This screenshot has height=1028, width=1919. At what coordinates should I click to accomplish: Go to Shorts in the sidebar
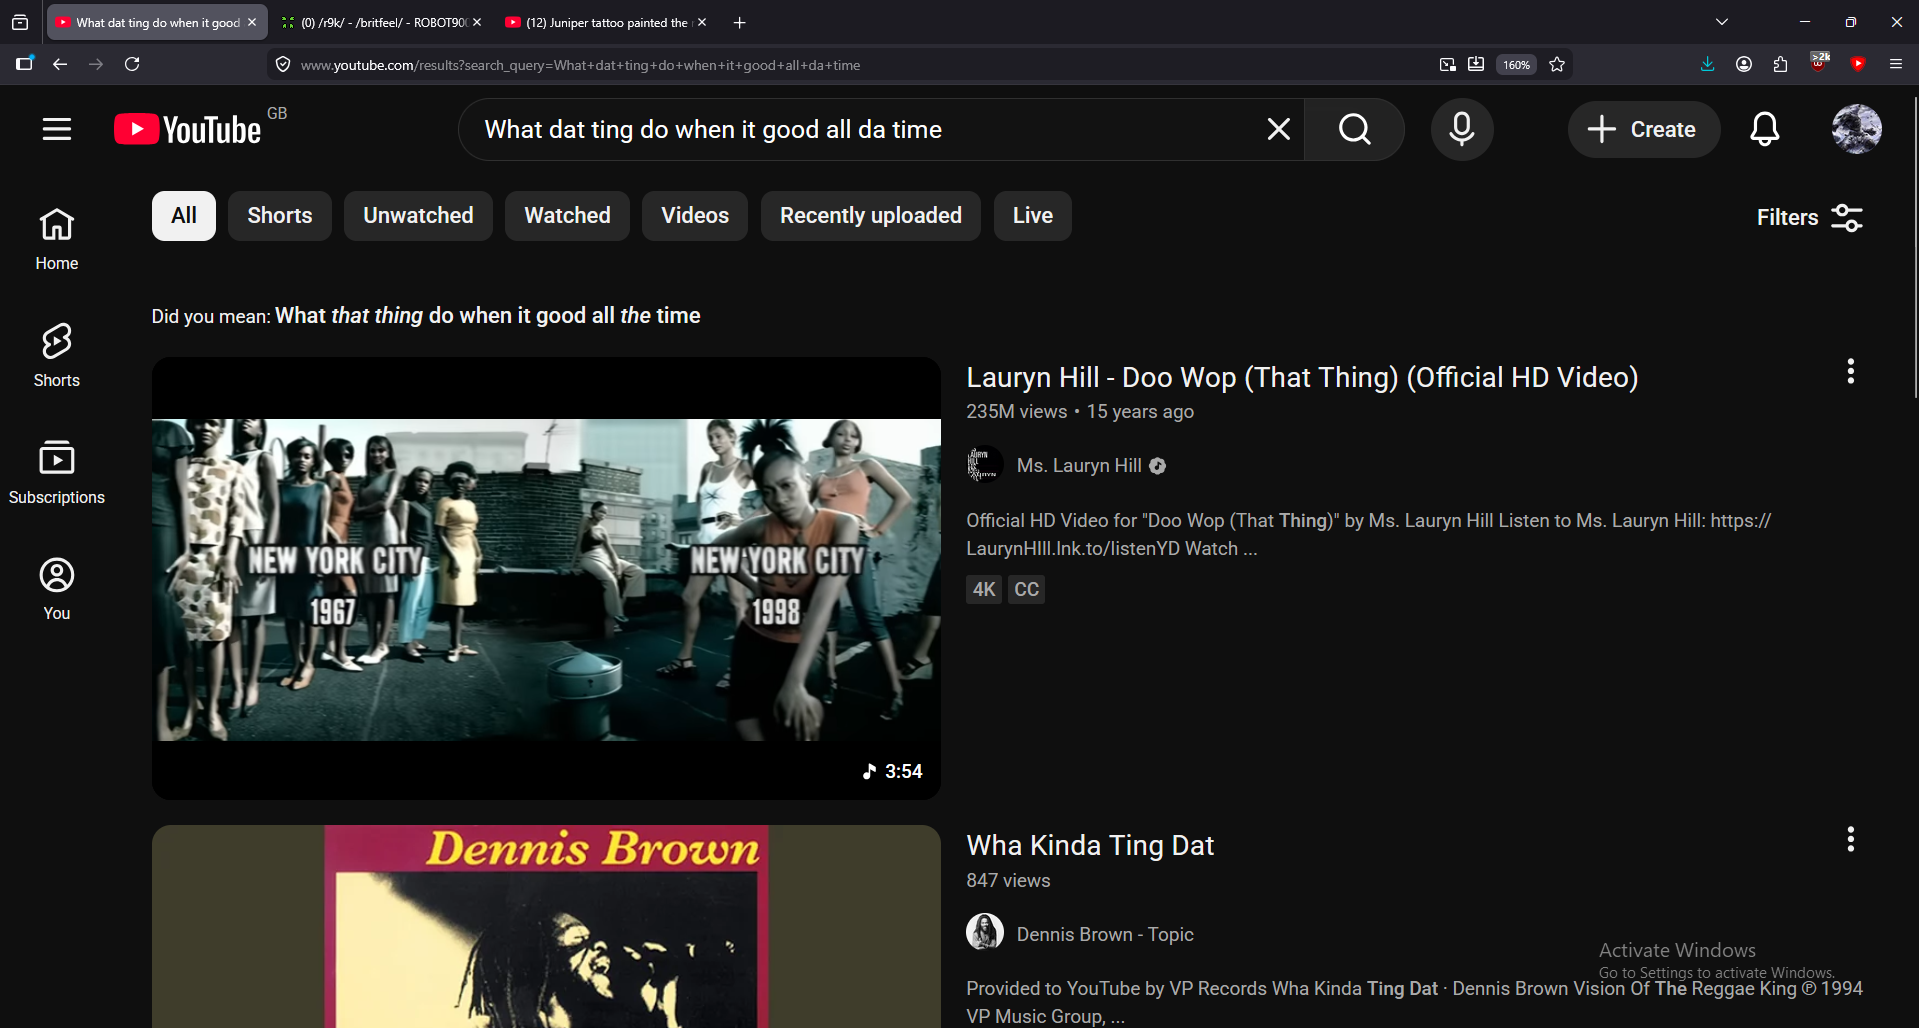pyautogui.click(x=57, y=355)
